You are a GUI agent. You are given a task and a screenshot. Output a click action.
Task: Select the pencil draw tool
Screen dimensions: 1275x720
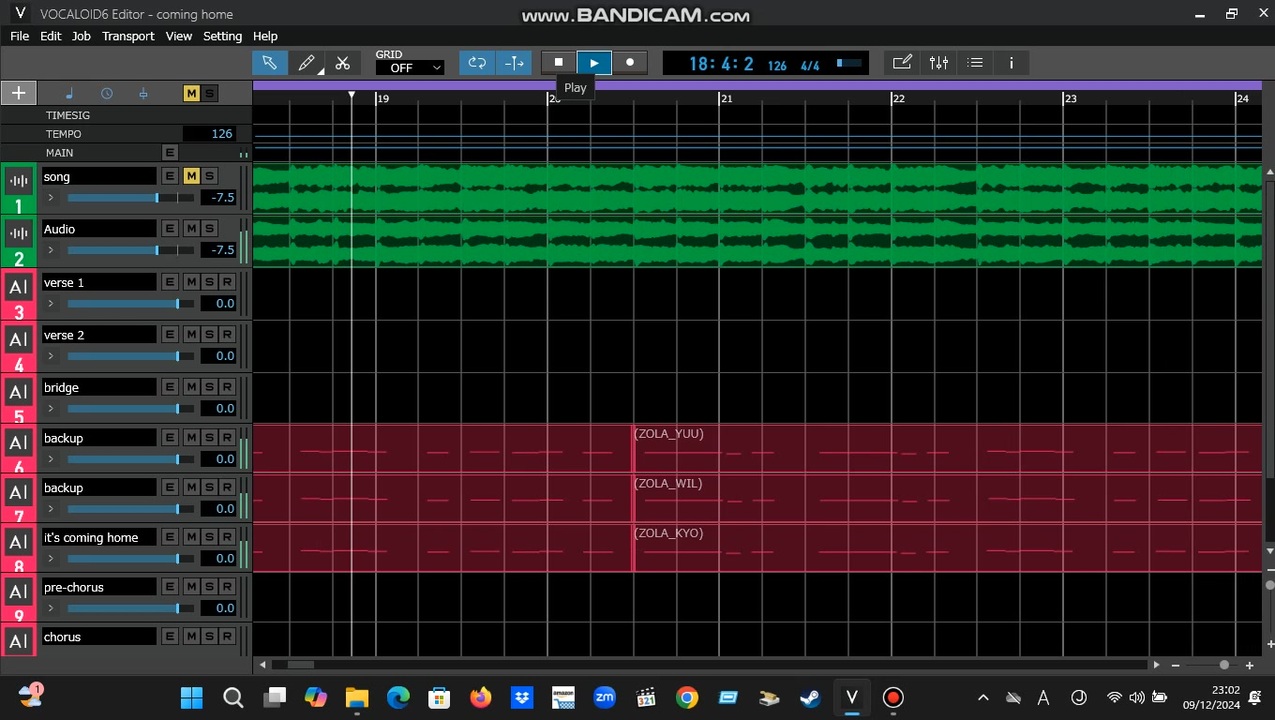(x=307, y=63)
